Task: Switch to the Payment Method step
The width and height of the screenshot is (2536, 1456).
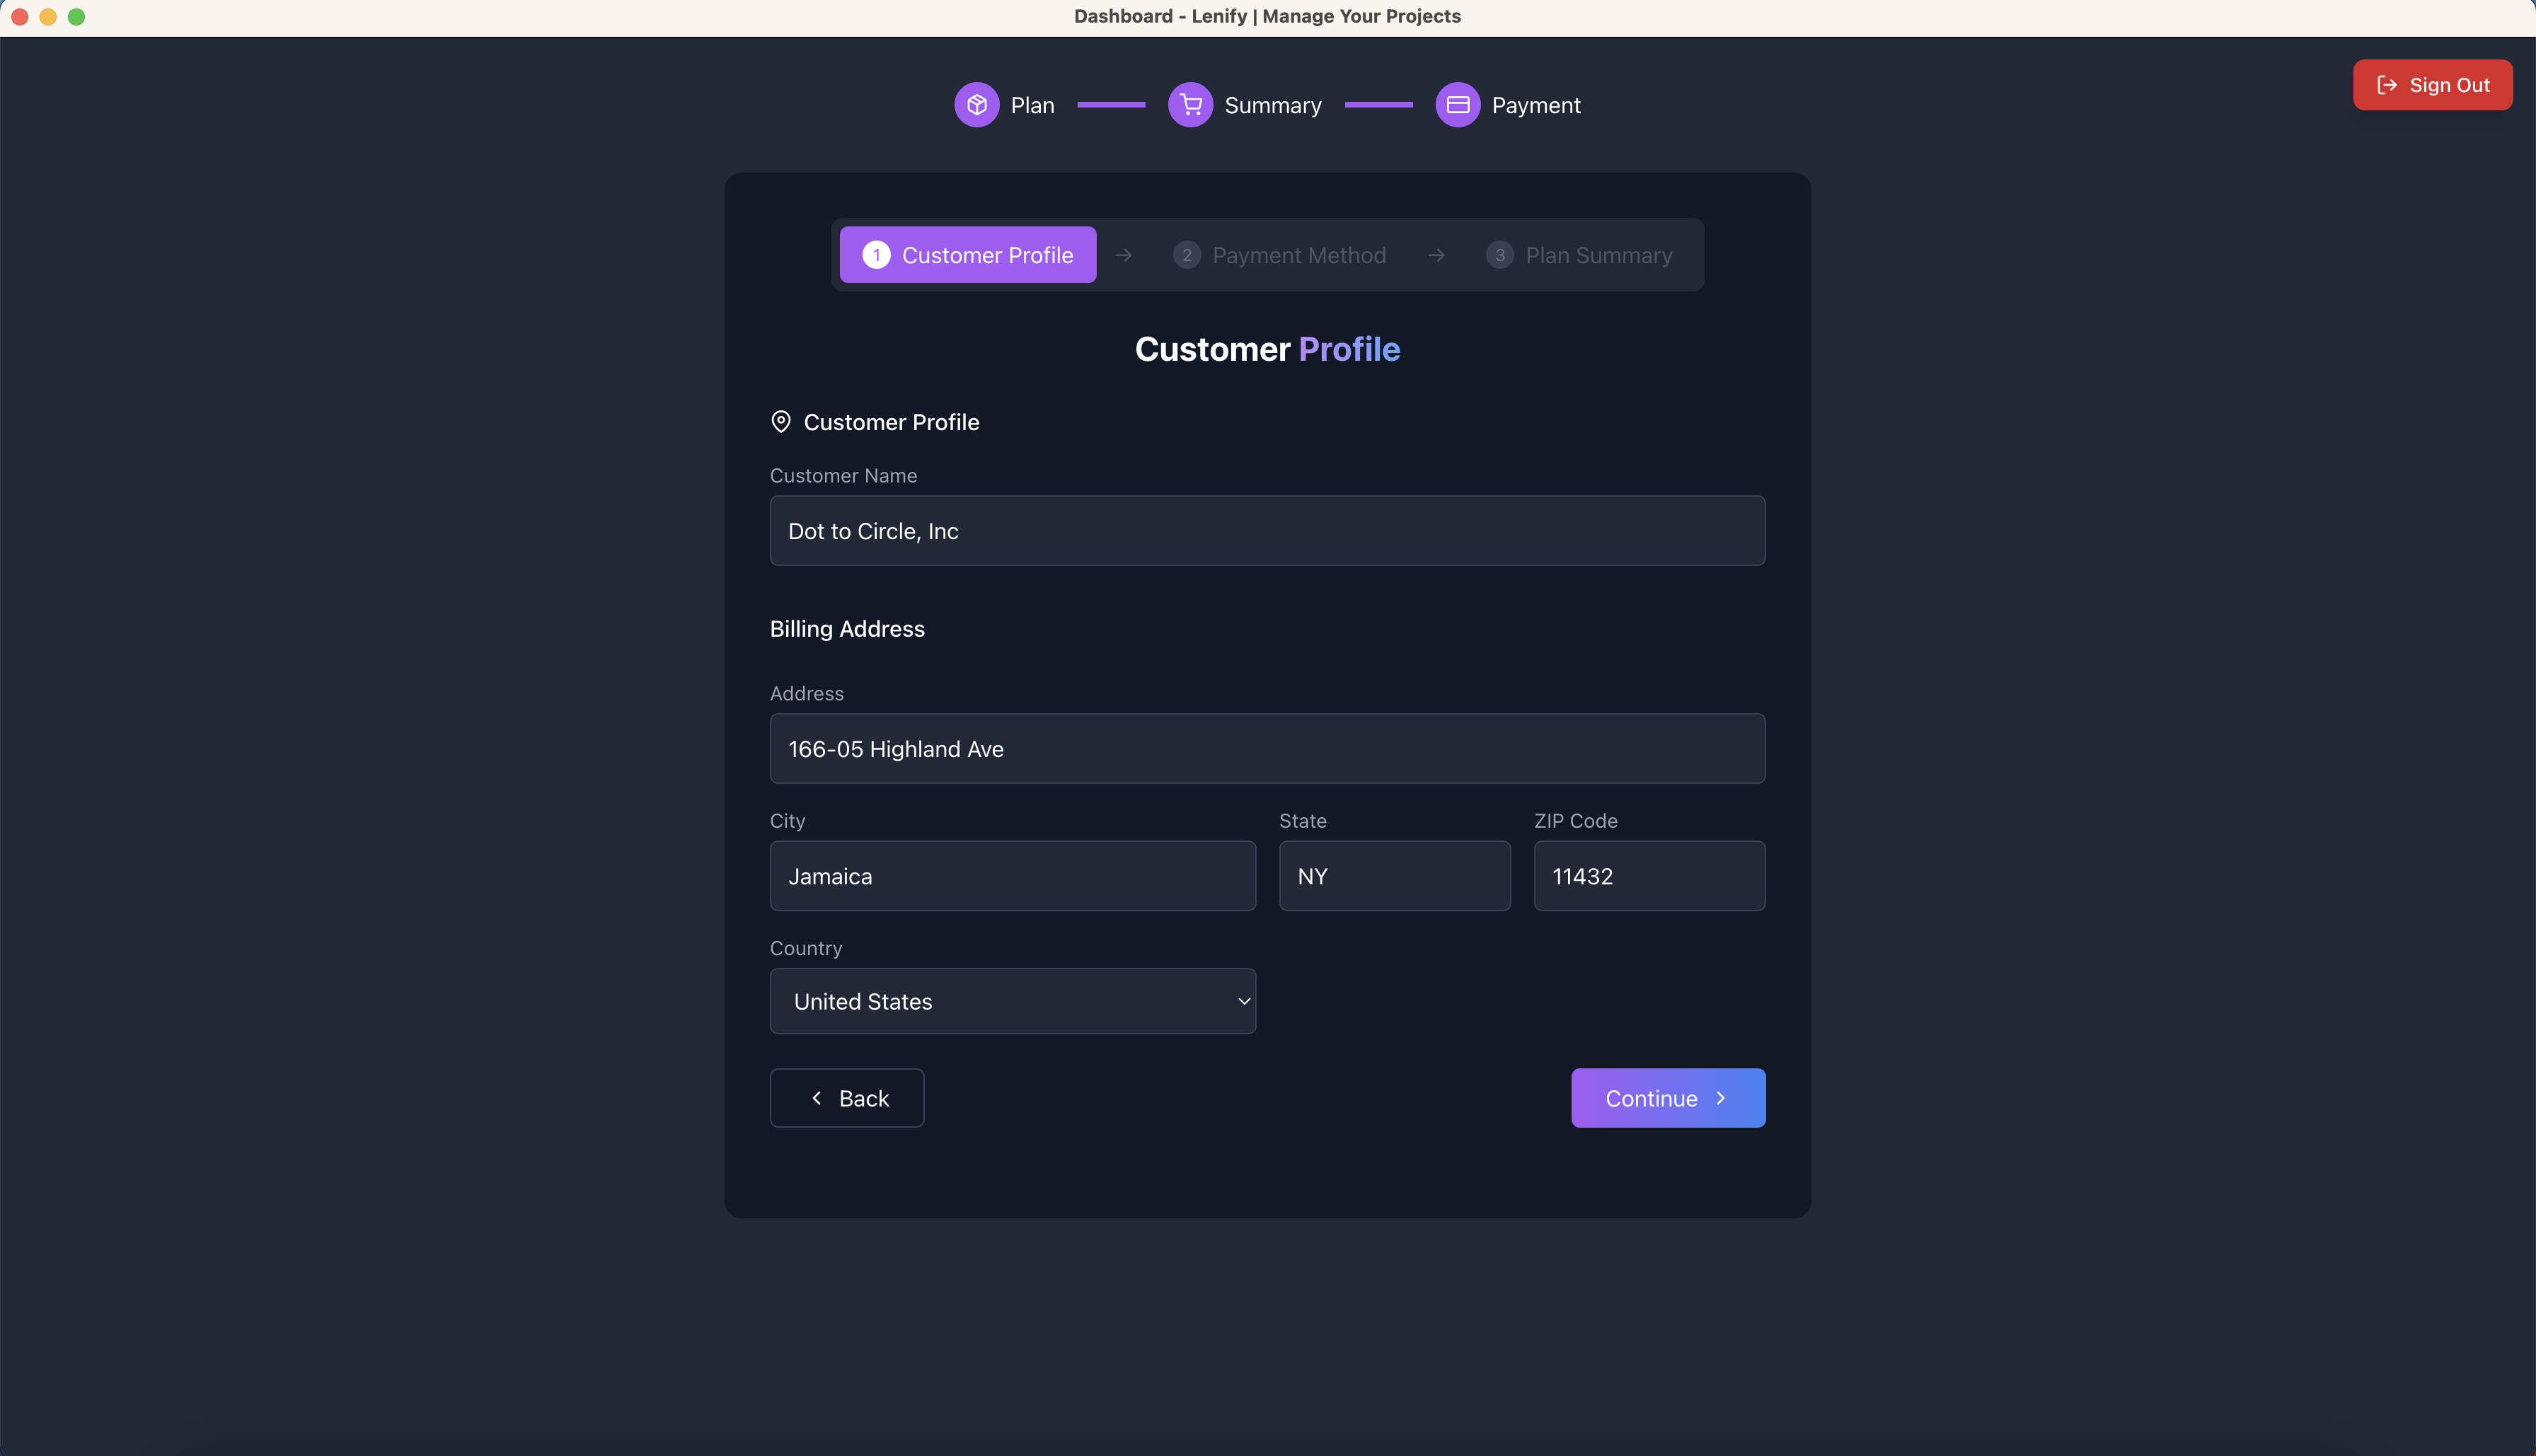Action: [1280, 255]
